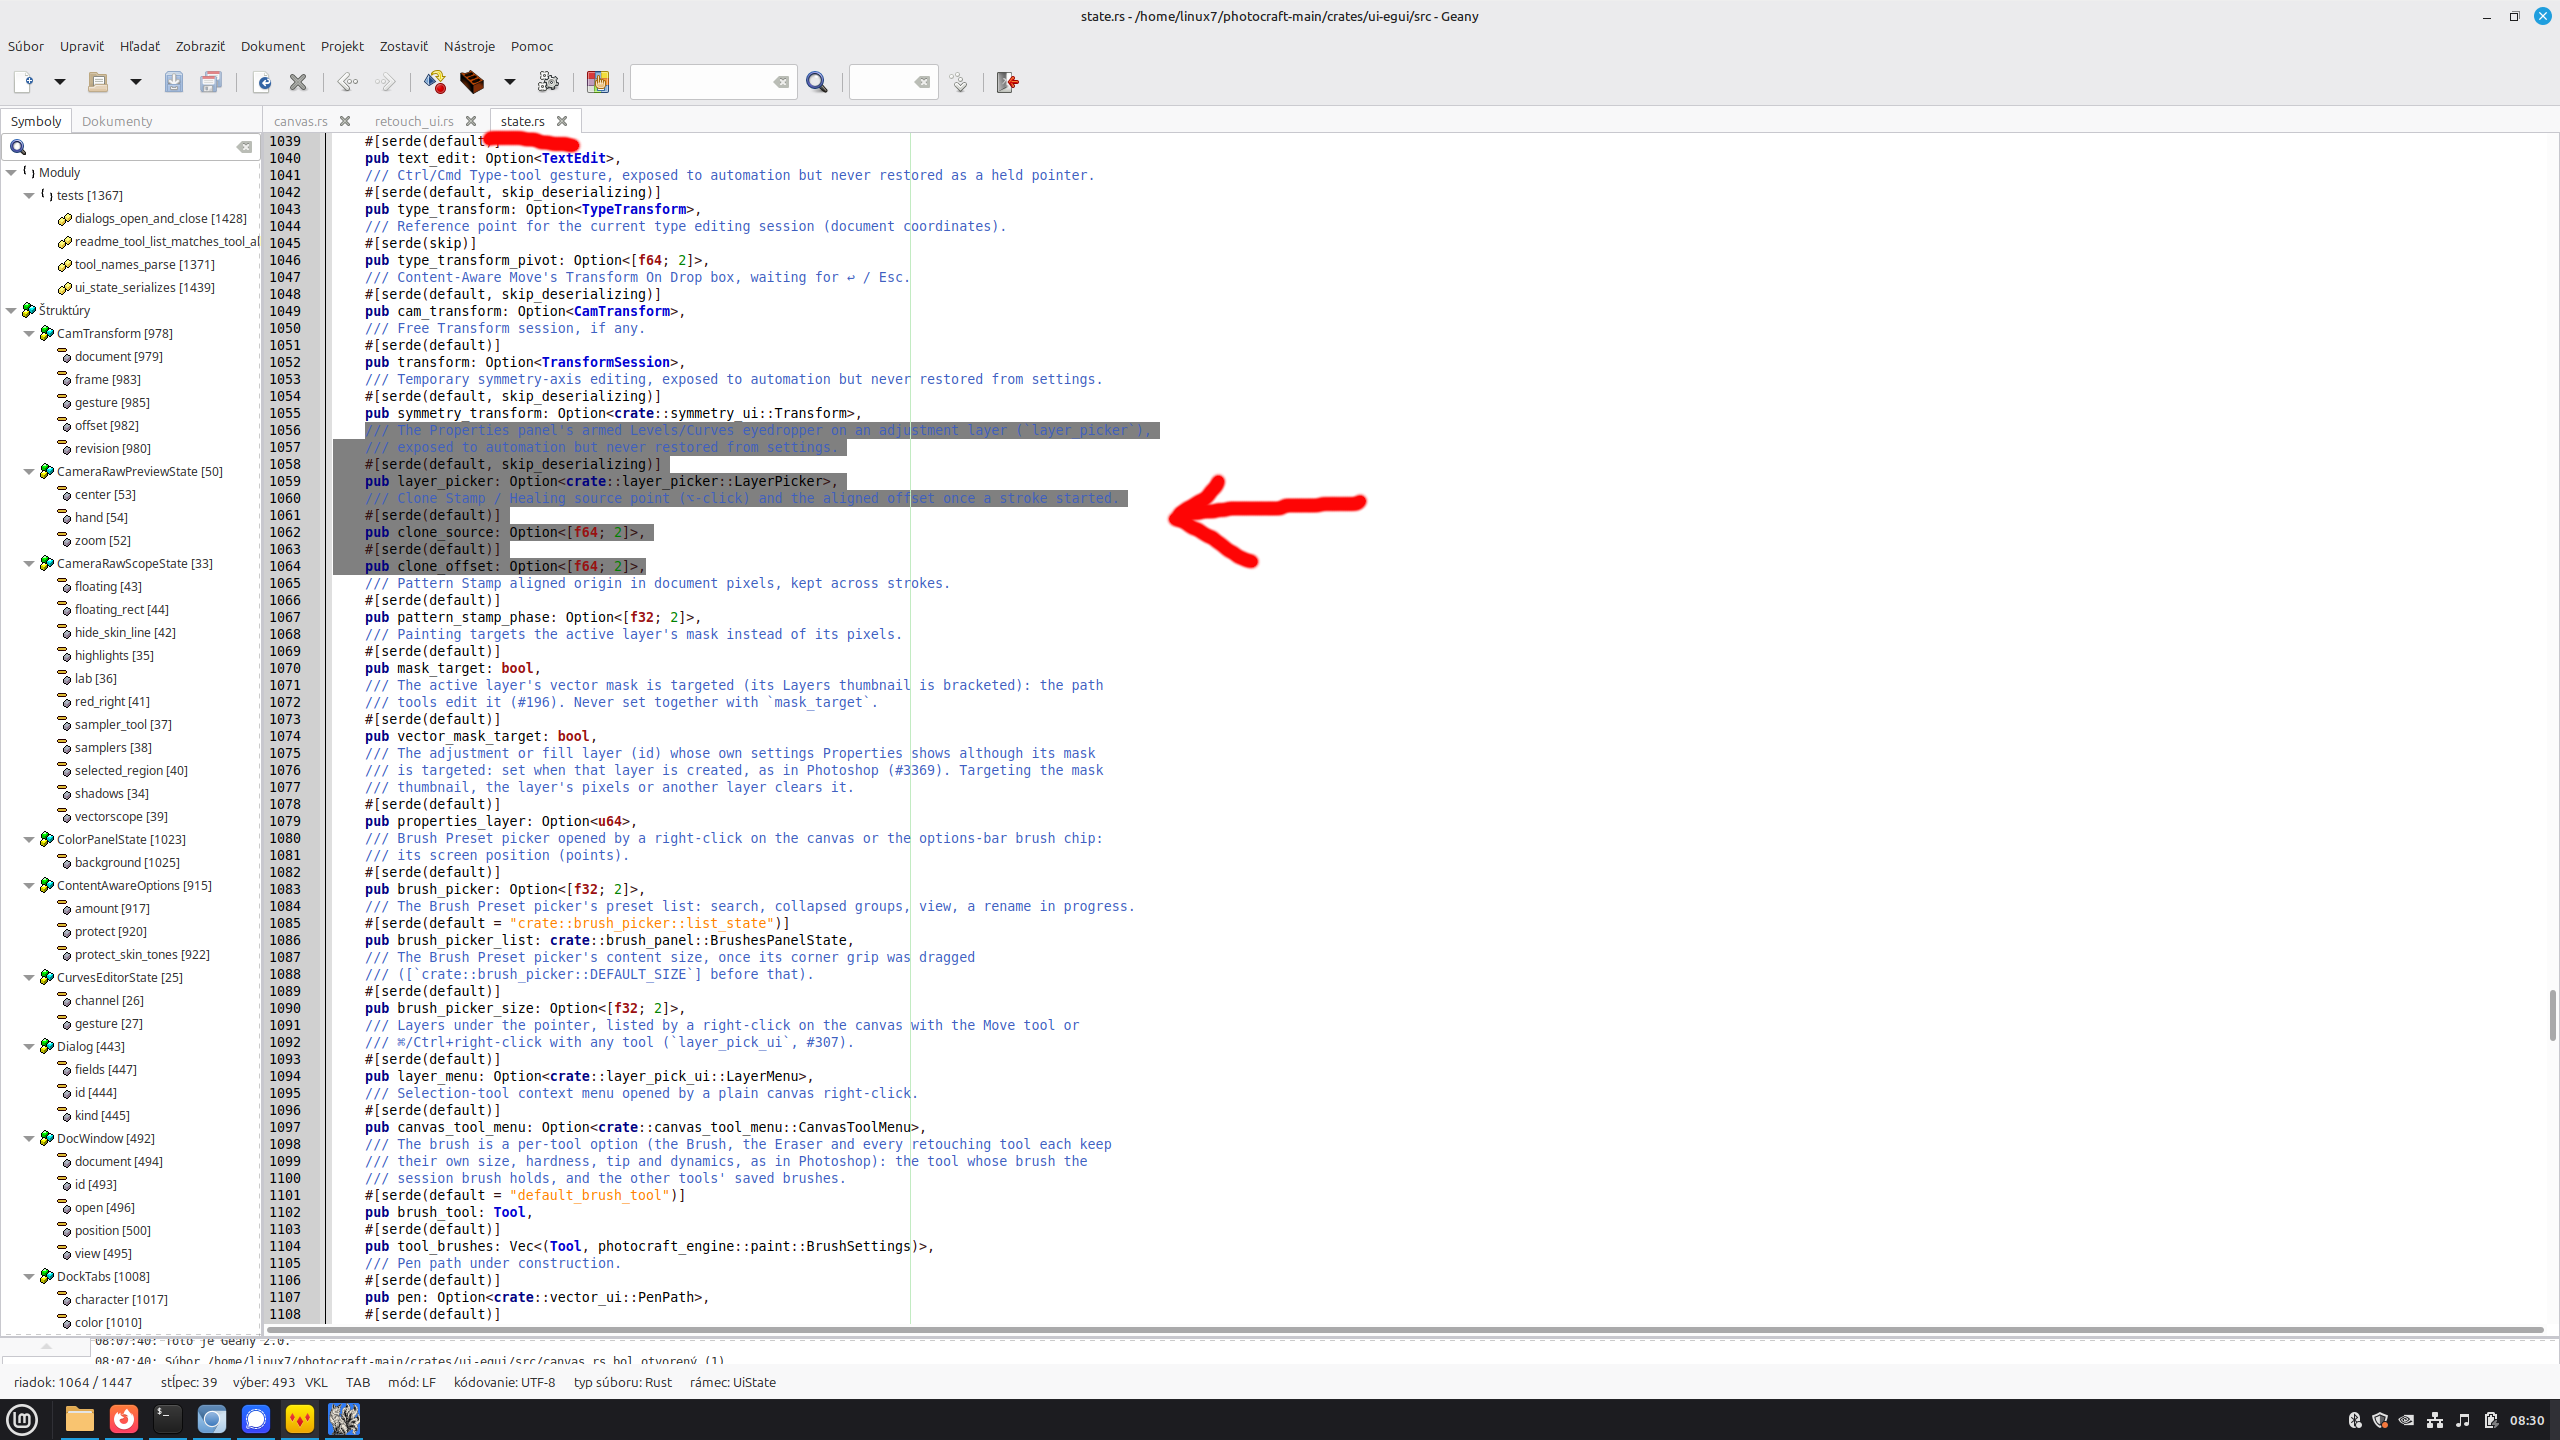Open the Linux Mint start menu
The width and height of the screenshot is (2560, 1440).
(22, 1419)
